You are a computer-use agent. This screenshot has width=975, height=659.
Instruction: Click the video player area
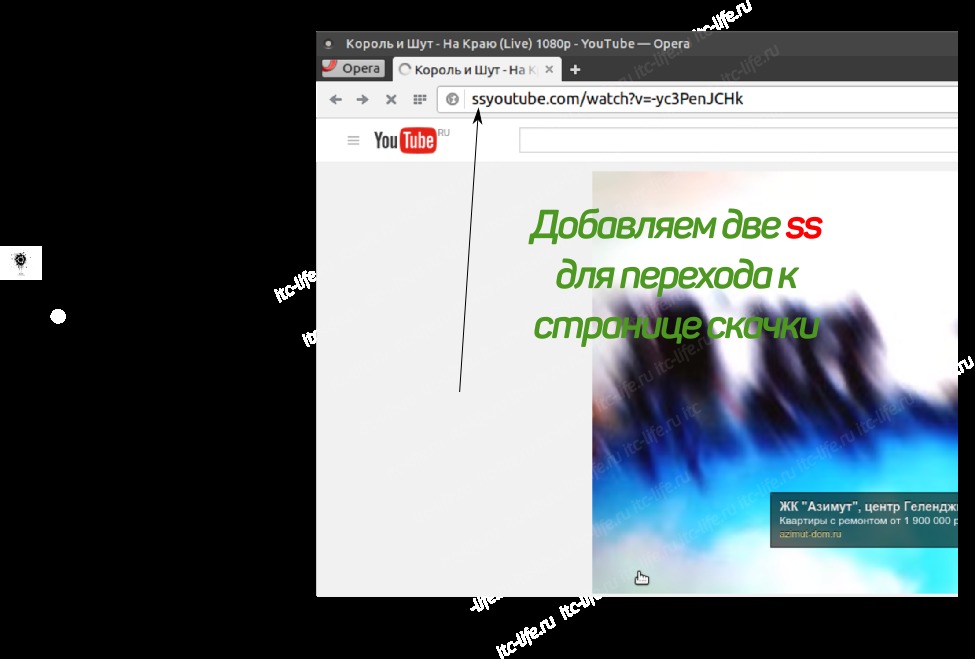[775, 382]
